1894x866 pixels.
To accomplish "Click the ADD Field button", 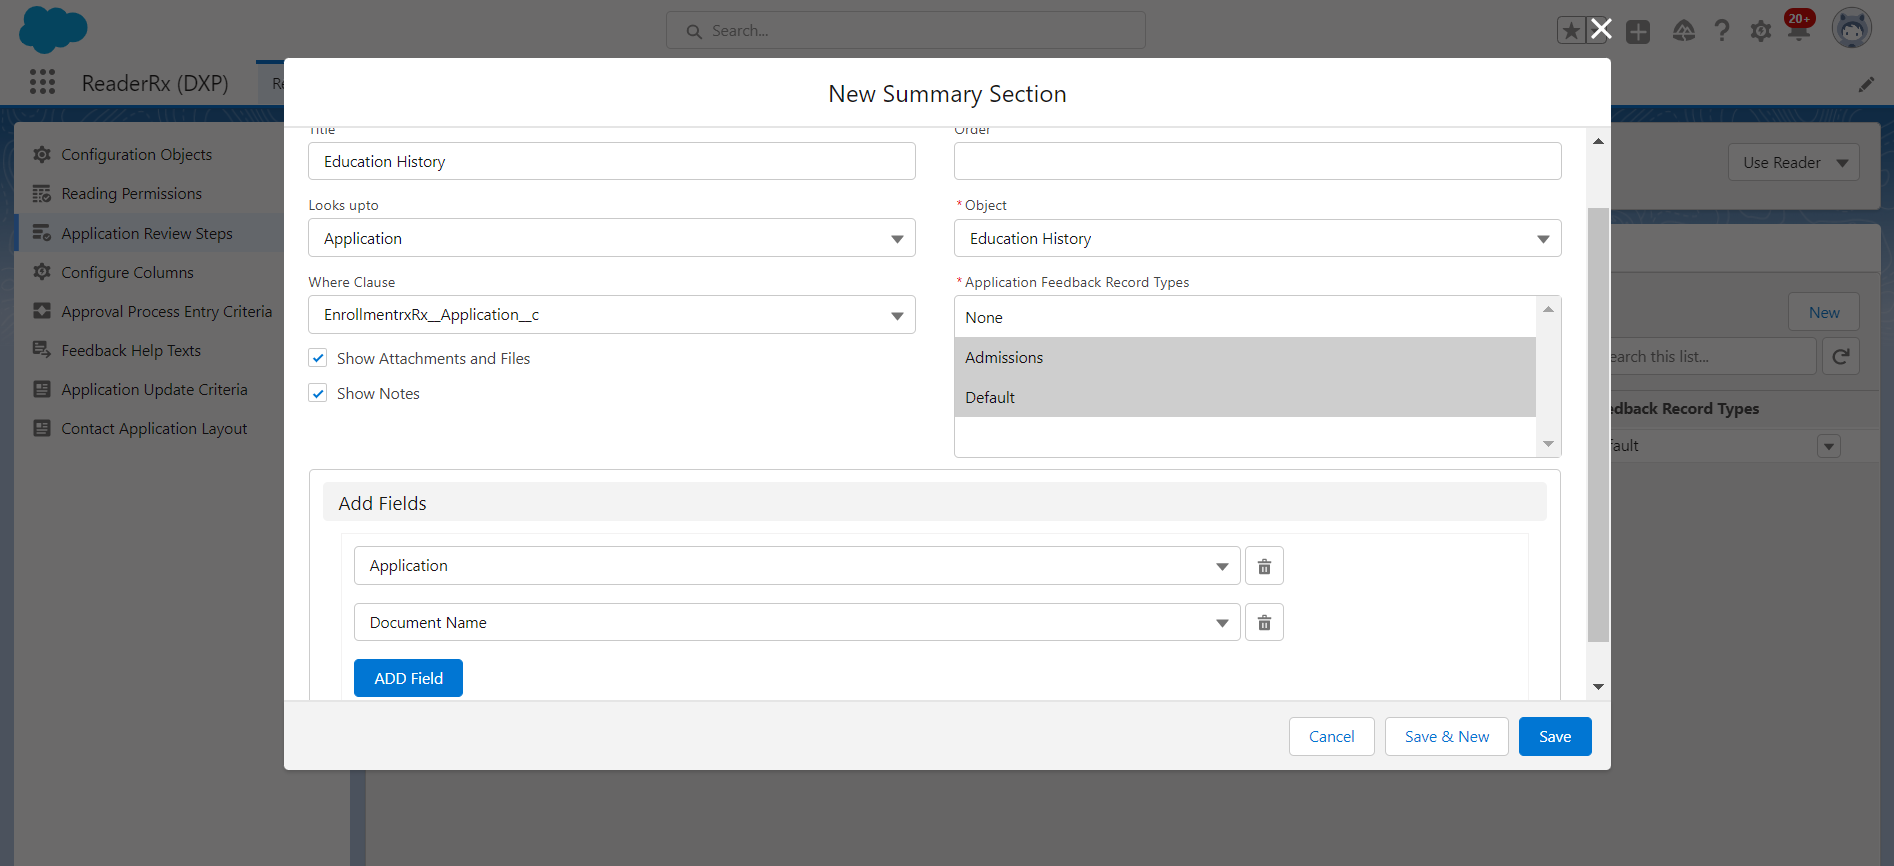I will (408, 678).
